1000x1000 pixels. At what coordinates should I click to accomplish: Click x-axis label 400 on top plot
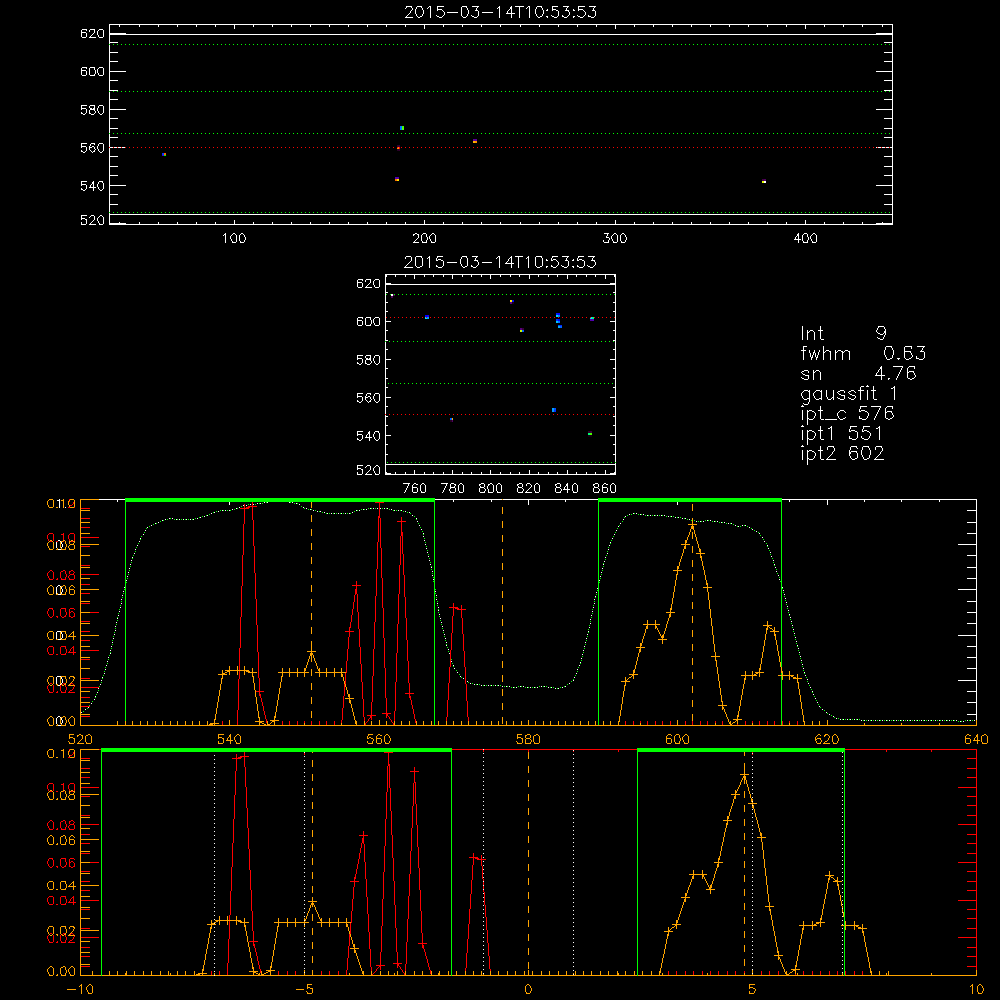805,239
